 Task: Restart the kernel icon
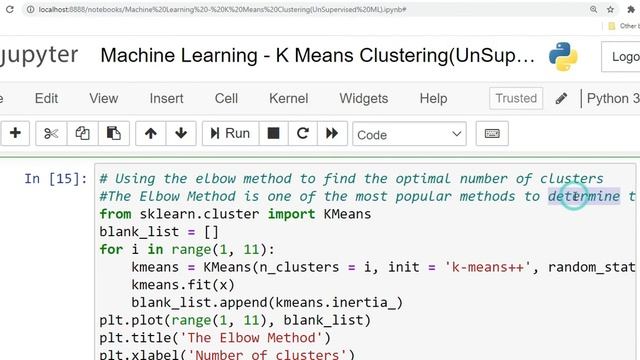[x=302, y=133]
